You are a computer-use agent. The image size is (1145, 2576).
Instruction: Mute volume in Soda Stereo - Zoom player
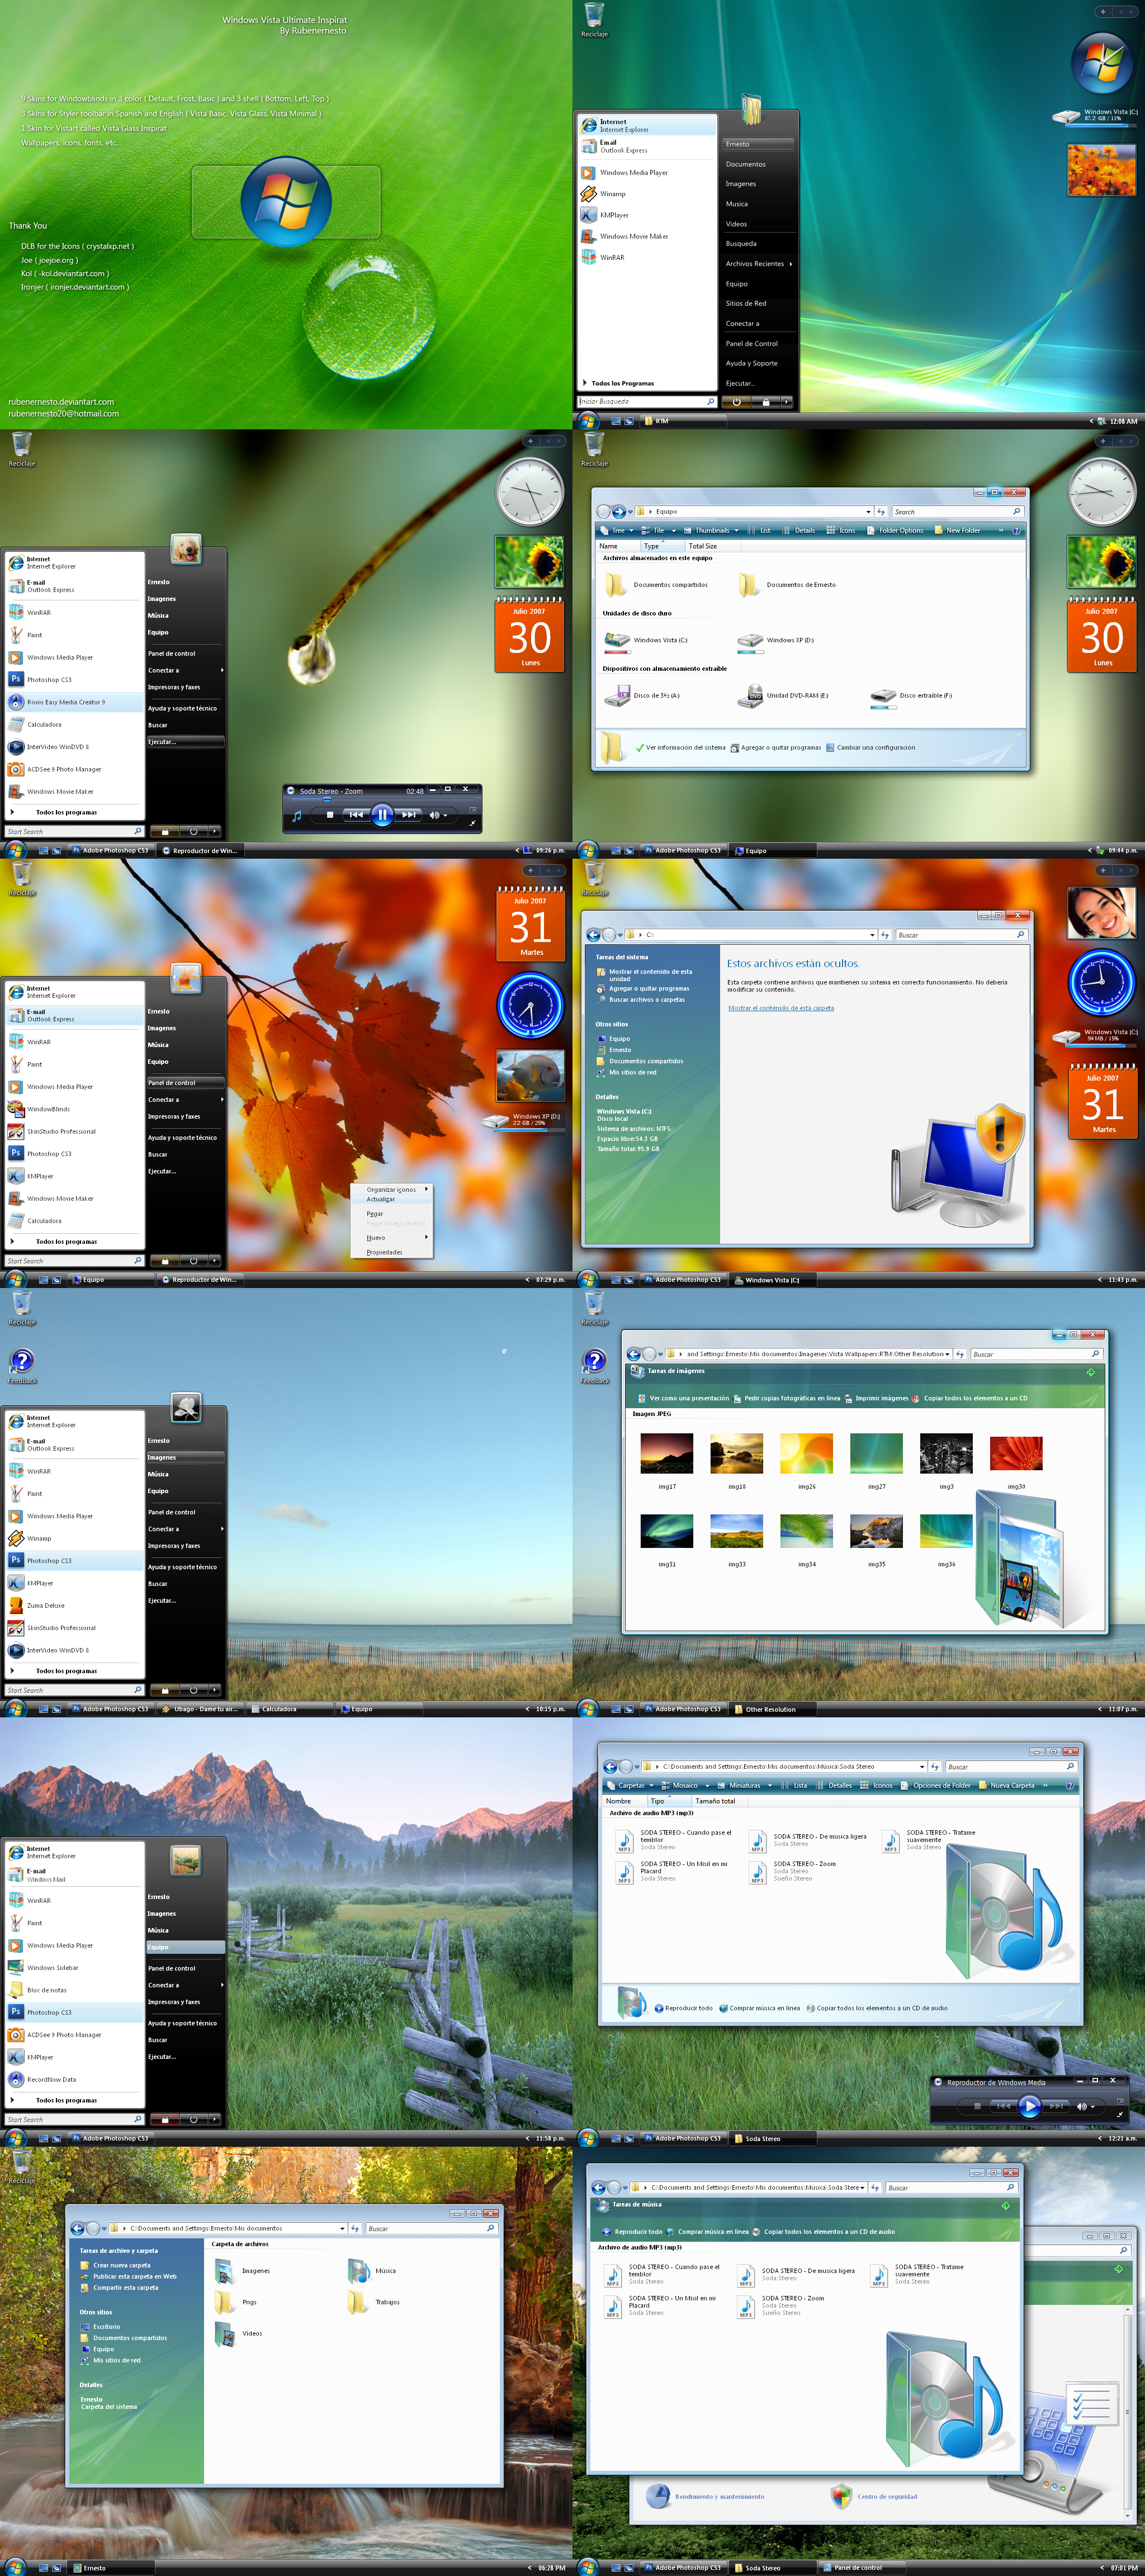pyautogui.click(x=434, y=815)
